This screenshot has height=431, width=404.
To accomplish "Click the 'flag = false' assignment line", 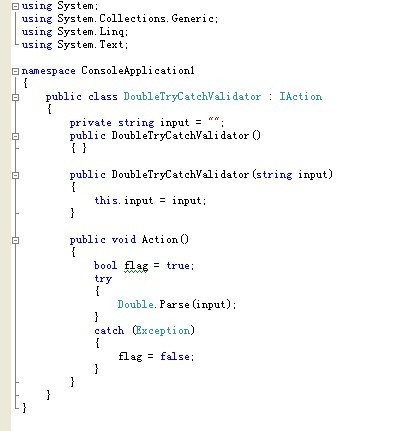I will [x=156, y=356].
